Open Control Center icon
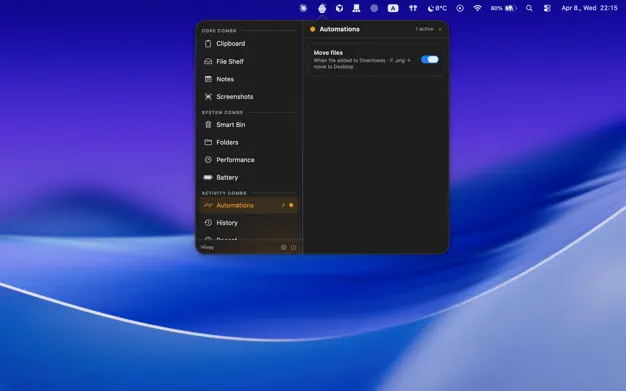 point(547,8)
